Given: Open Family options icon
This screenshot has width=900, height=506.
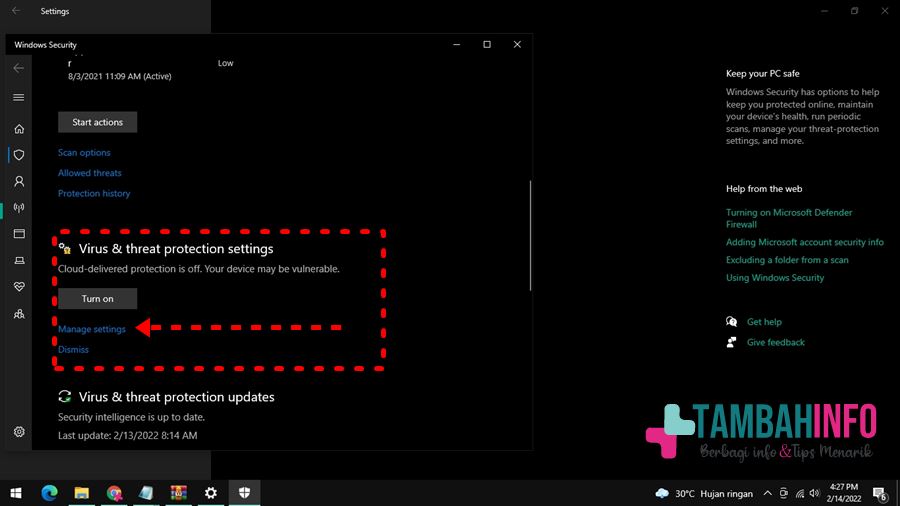Looking at the screenshot, I should click(x=19, y=314).
